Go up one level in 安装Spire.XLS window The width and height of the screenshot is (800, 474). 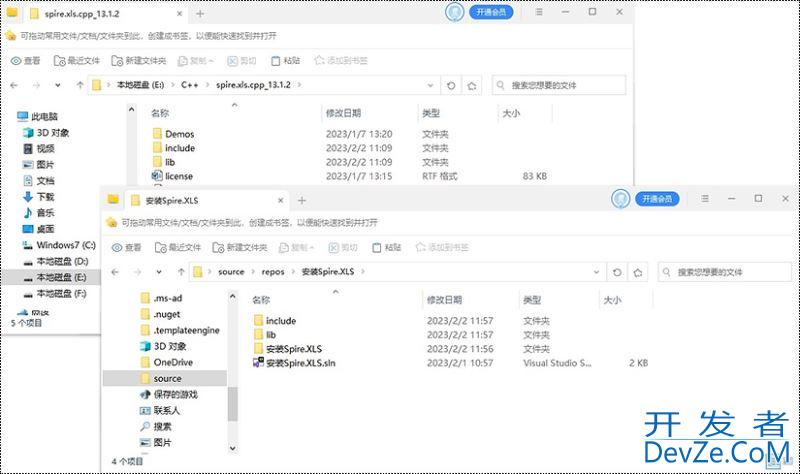pyautogui.click(x=181, y=272)
